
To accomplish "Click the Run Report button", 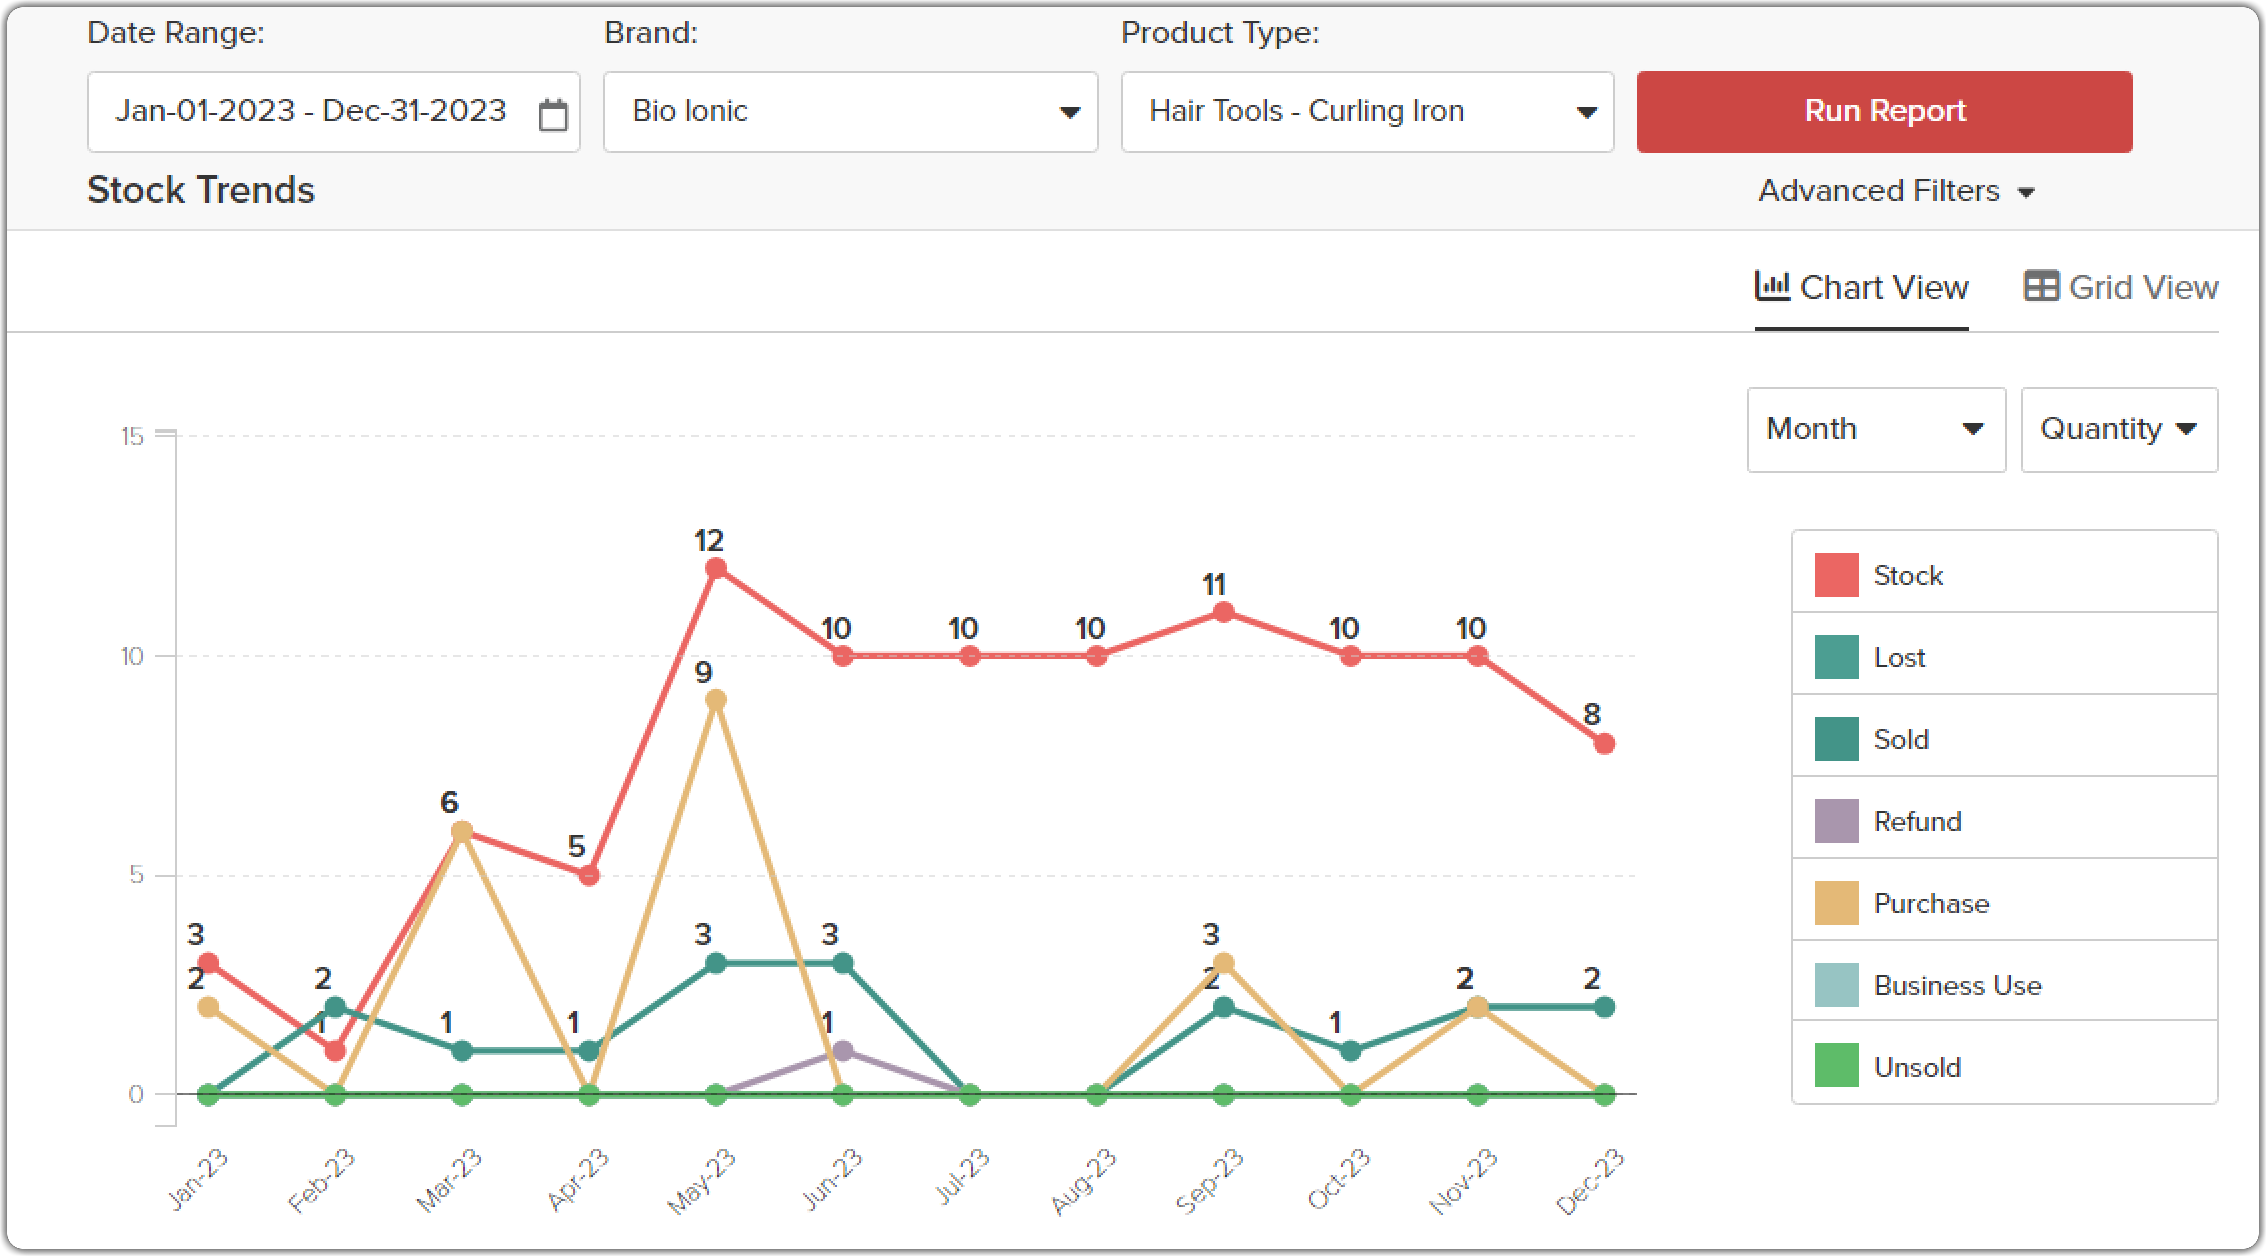I will tap(1884, 111).
